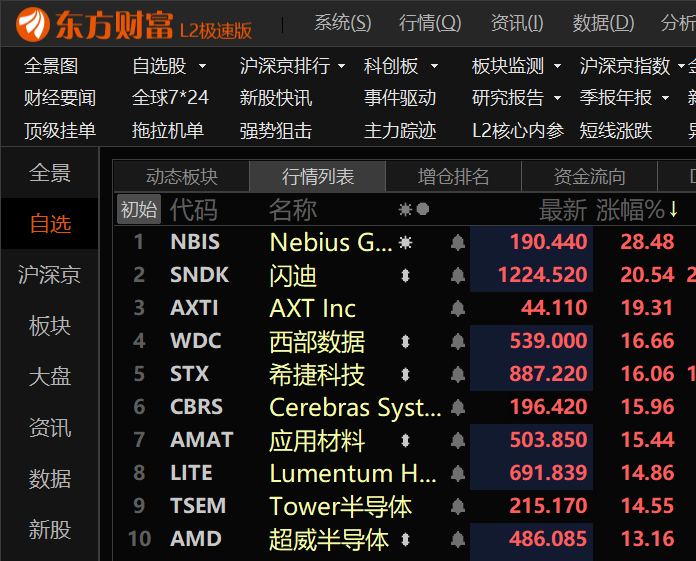Viewport: 696px width, 561px height.
Task: Select 板块 in left sidebar
Action: point(50,326)
